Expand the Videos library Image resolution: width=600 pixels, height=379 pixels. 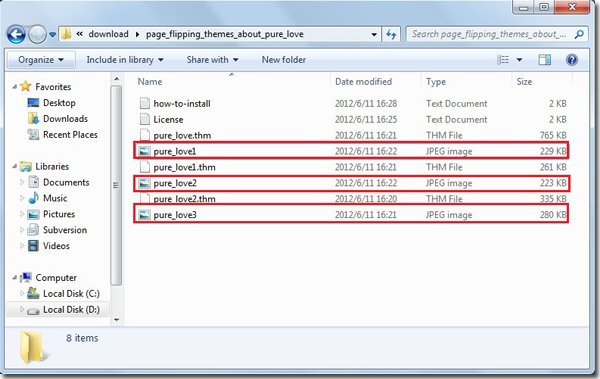tap(22, 246)
